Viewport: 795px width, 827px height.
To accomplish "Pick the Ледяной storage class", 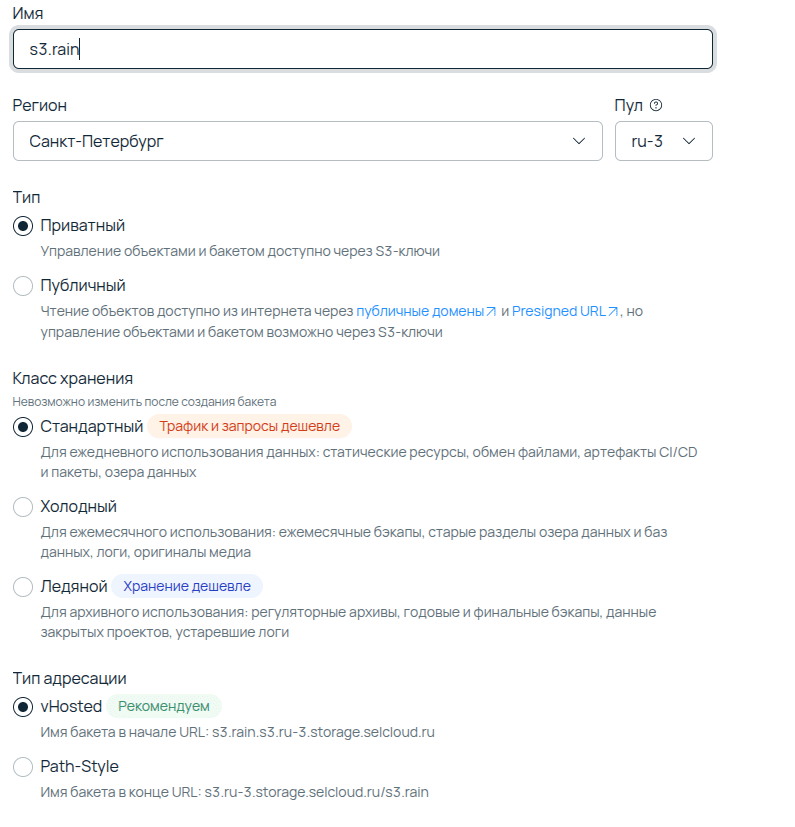I will (23, 586).
